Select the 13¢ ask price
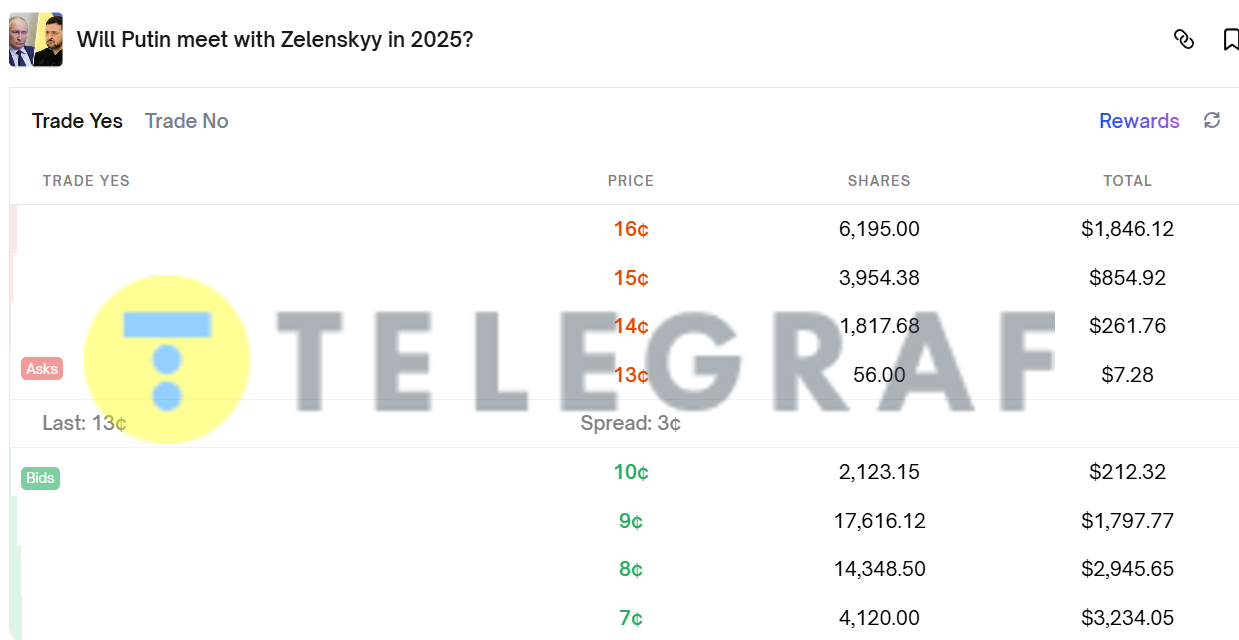The height and width of the screenshot is (640, 1239). [631, 375]
